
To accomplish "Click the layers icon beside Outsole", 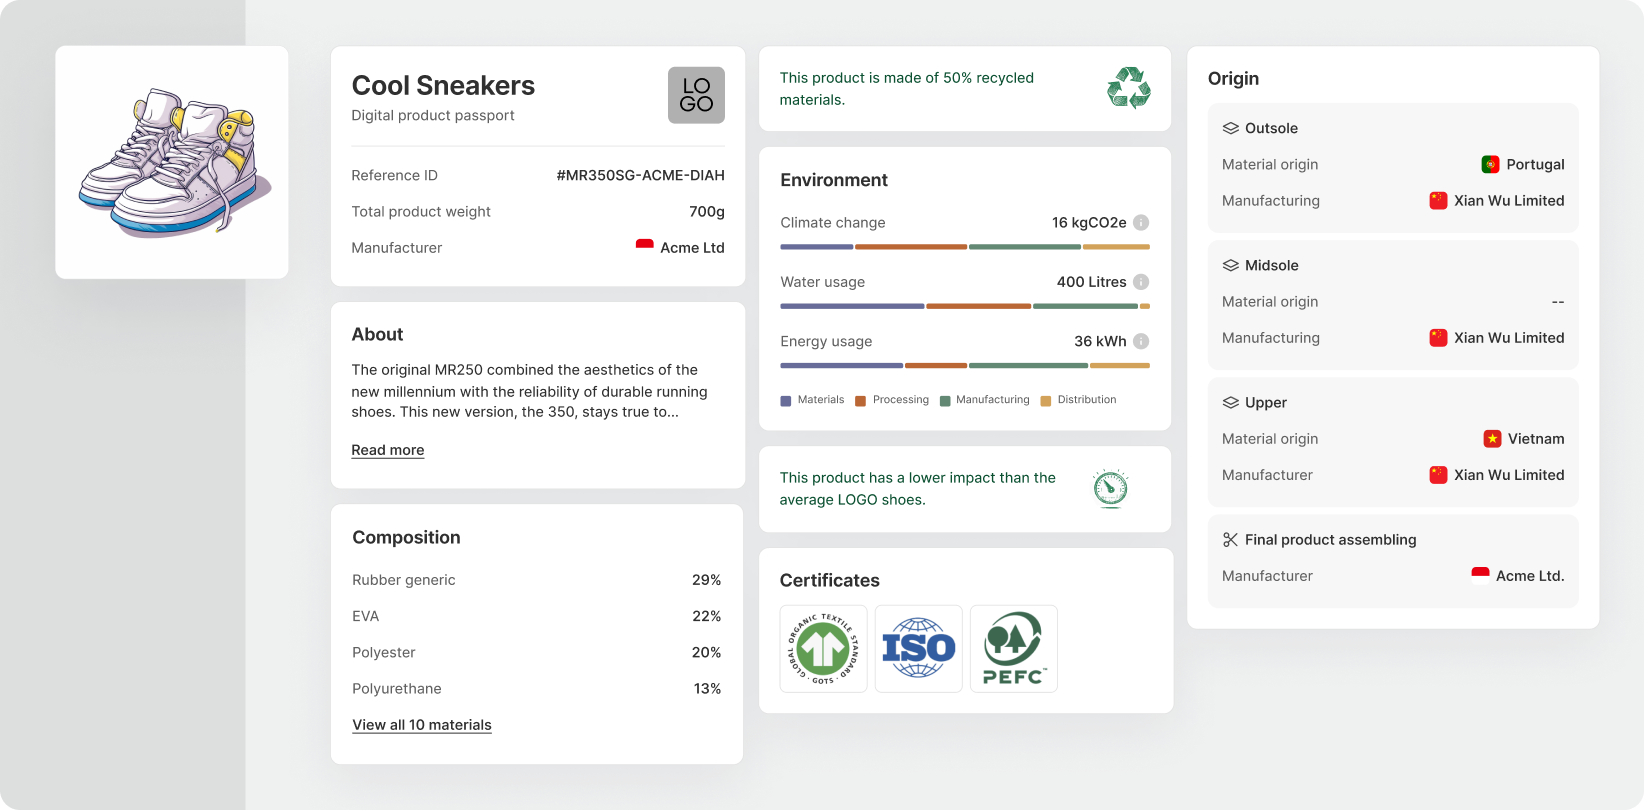I will click(1230, 129).
